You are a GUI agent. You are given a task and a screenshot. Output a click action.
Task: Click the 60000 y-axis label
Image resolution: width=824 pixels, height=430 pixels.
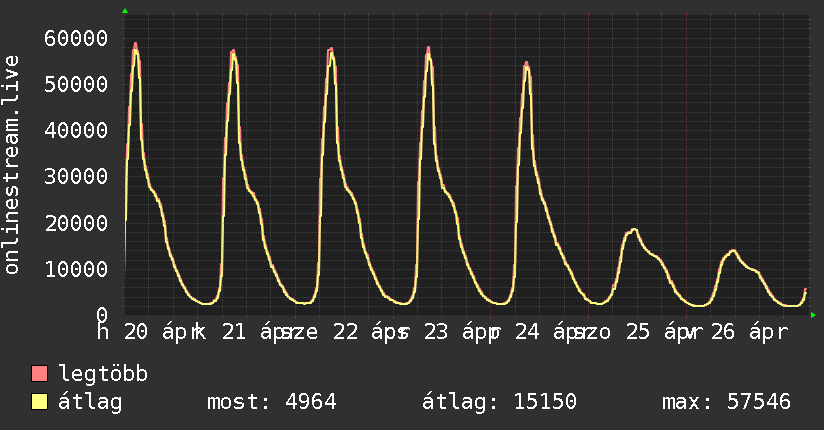pyautogui.click(x=76, y=38)
